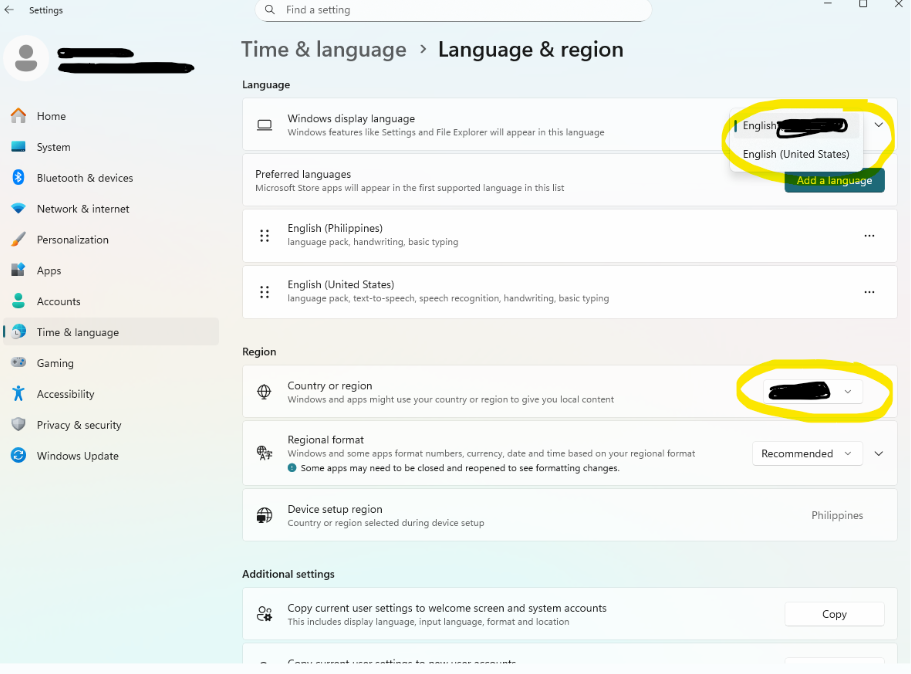This screenshot has height=674, width=911.
Task: Click the Device setup region globe icon
Action: pyautogui.click(x=264, y=515)
